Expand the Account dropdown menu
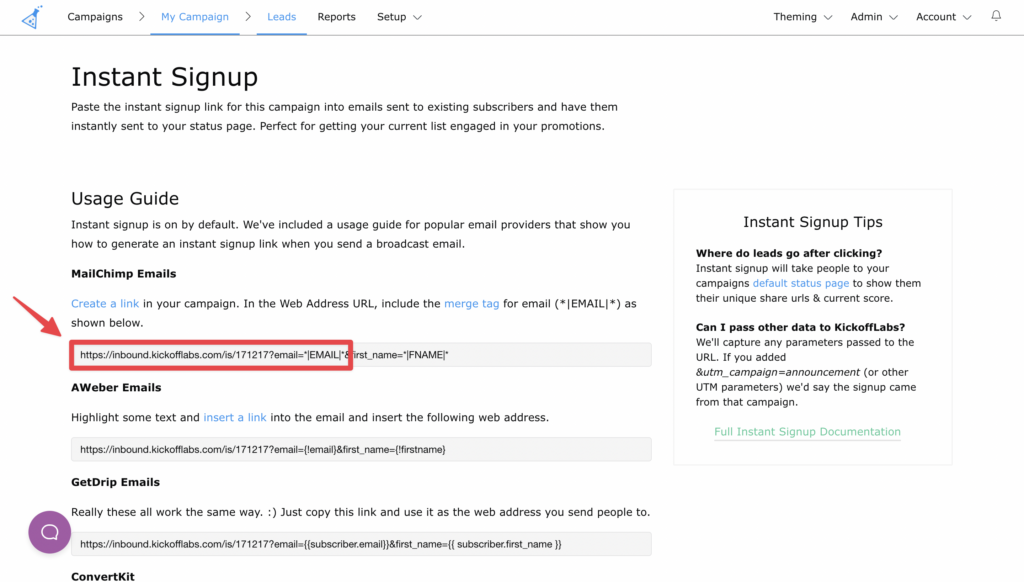 [943, 17]
